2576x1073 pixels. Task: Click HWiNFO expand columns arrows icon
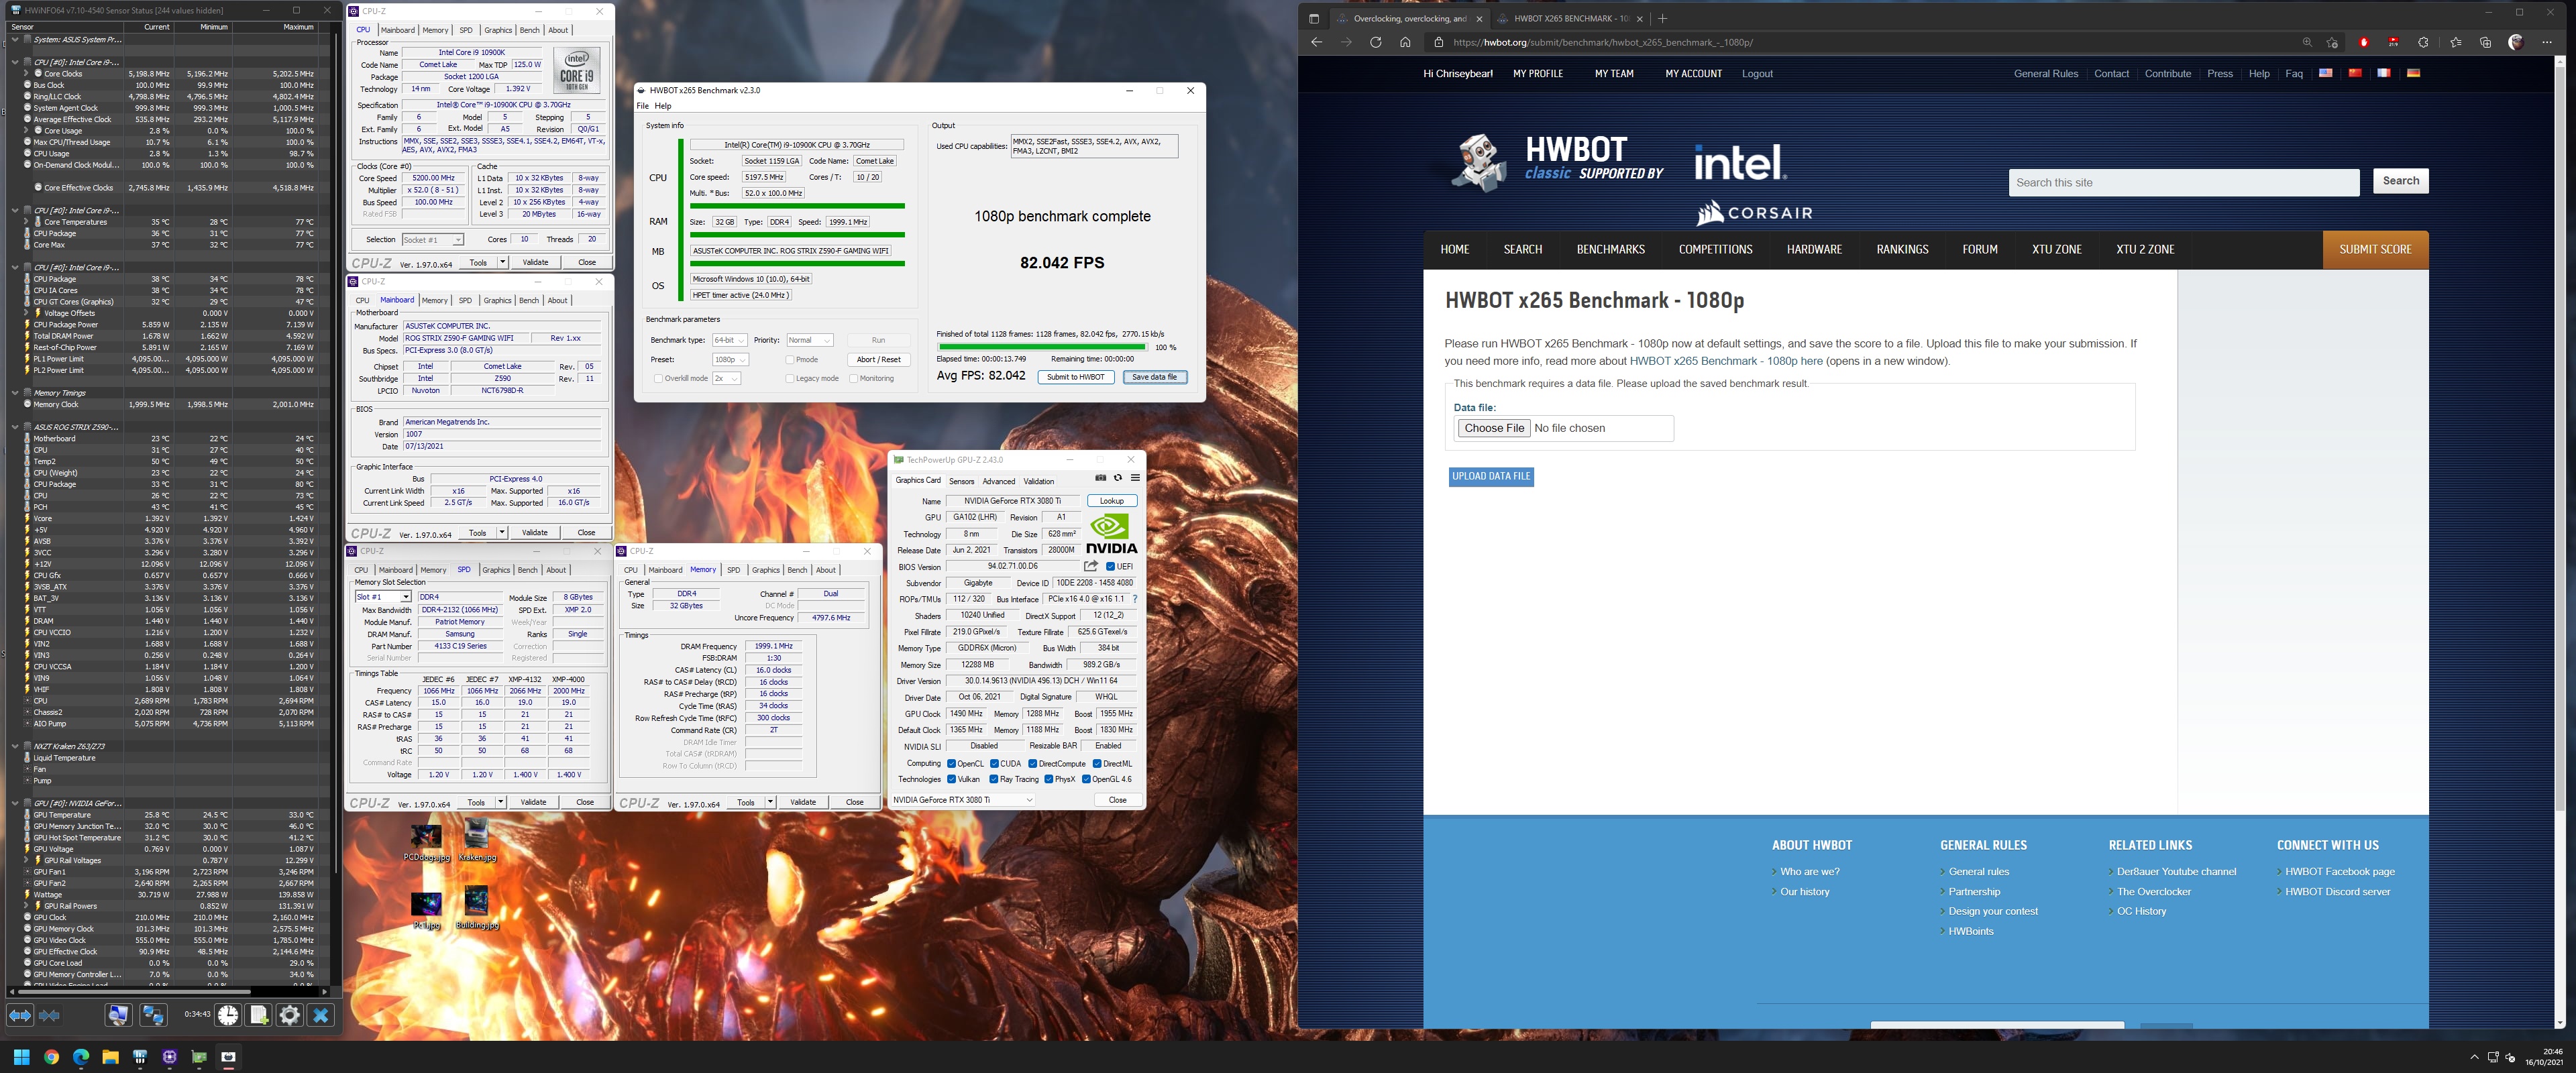(20, 1015)
